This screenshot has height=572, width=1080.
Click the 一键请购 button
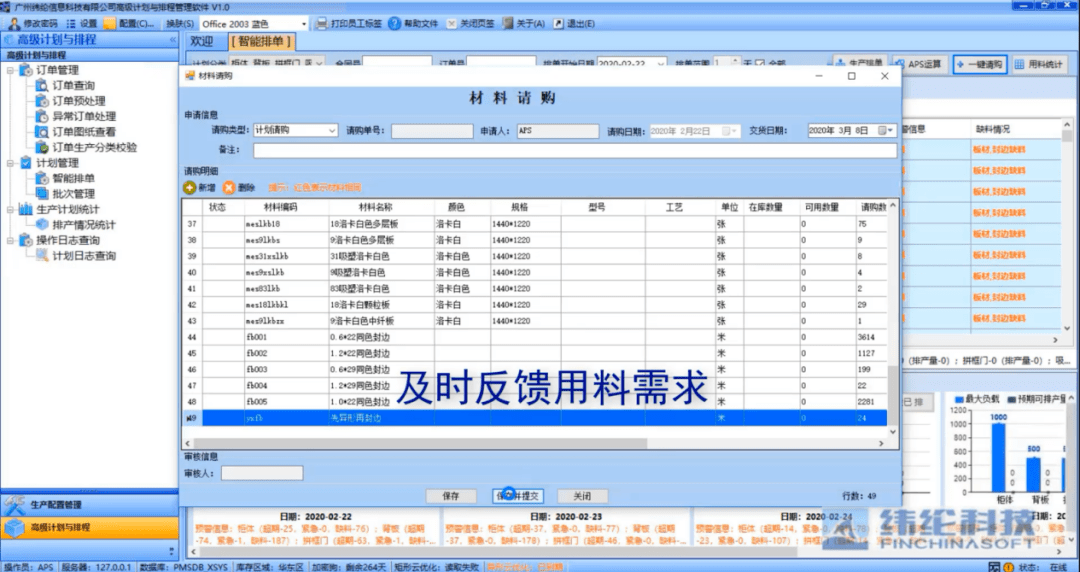[980, 64]
